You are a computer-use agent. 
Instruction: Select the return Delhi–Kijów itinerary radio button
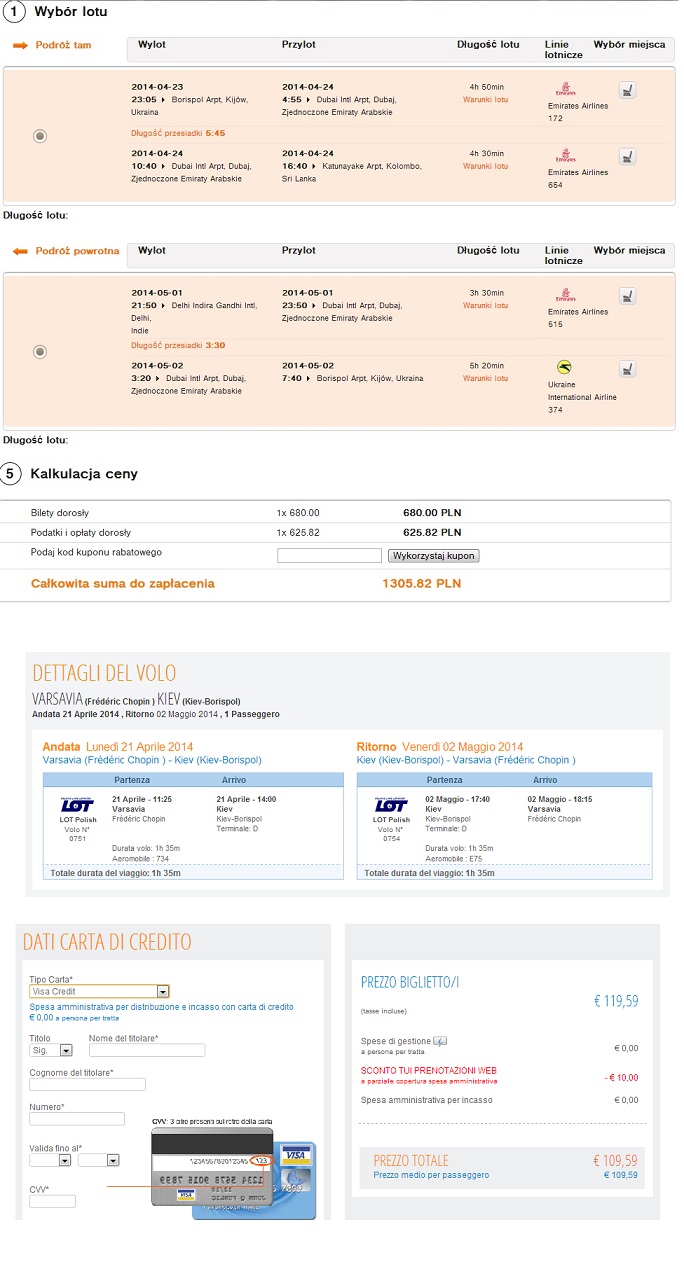40,351
